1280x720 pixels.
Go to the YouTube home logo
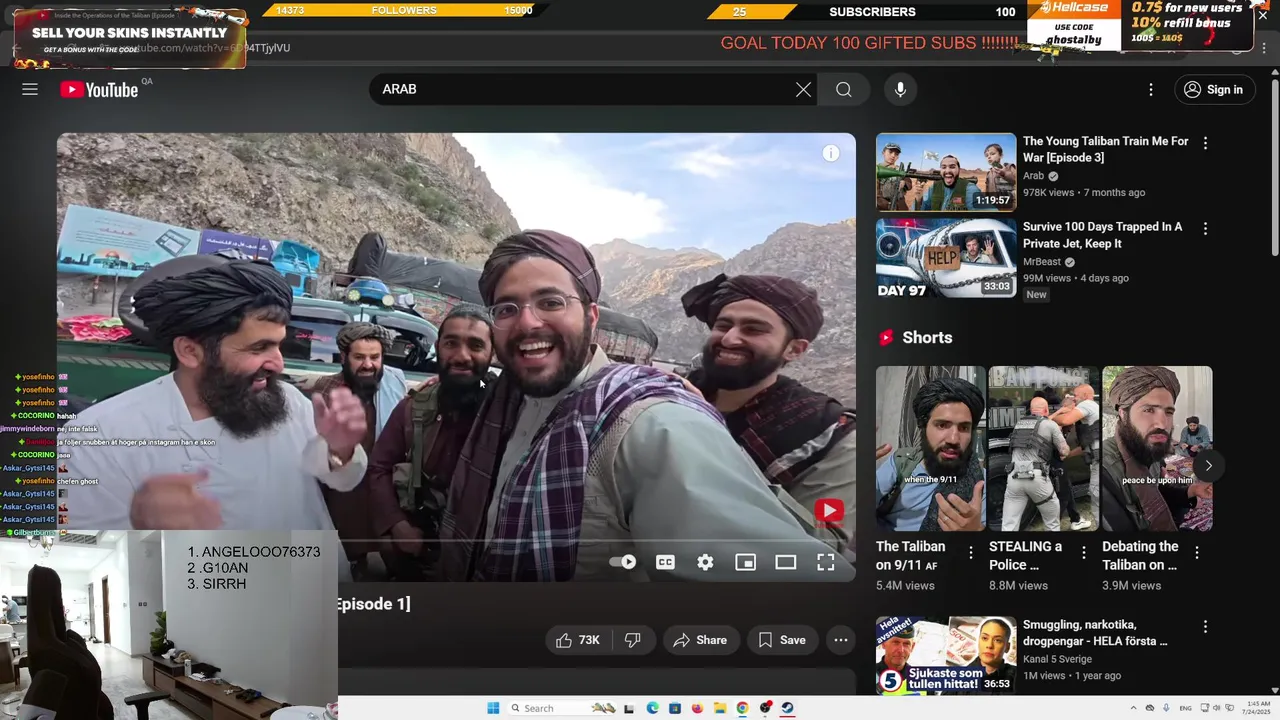[x=99, y=89]
